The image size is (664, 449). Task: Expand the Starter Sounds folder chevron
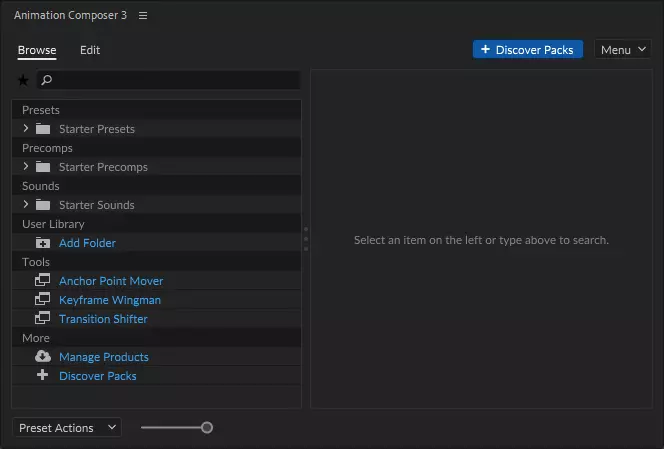(x=26, y=205)
